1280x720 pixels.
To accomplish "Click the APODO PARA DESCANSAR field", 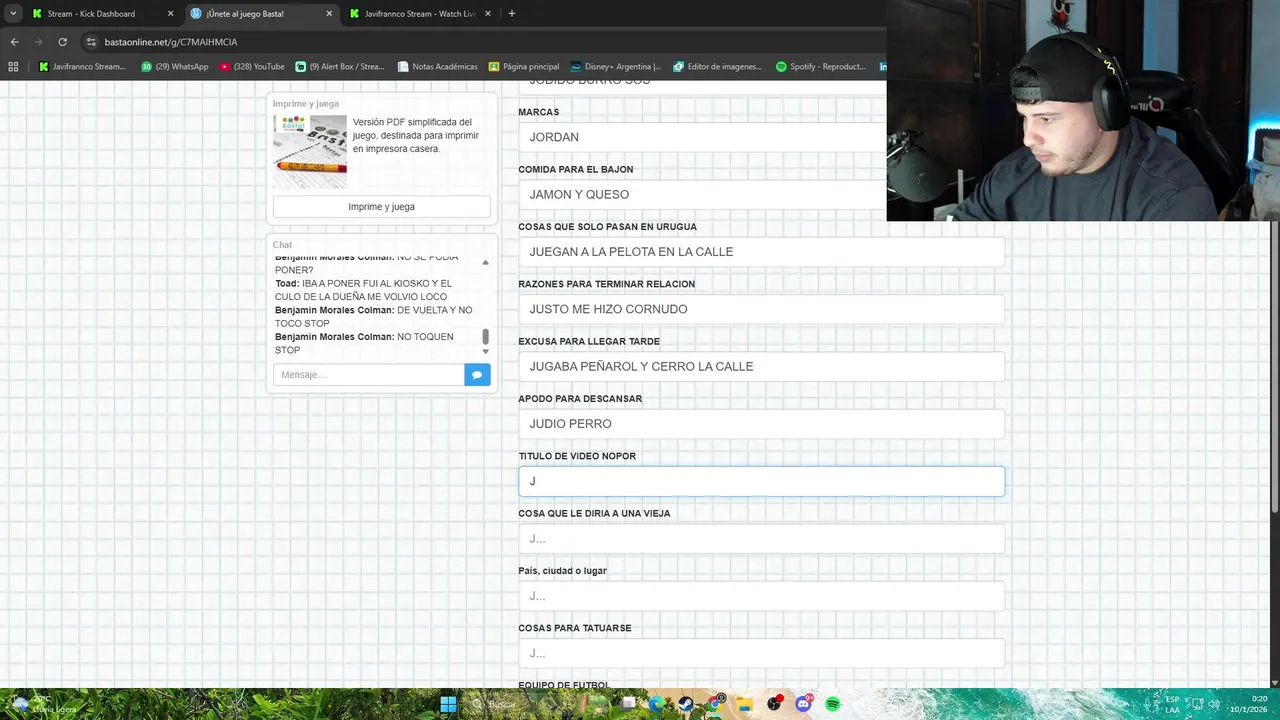I will pos(761,424).
